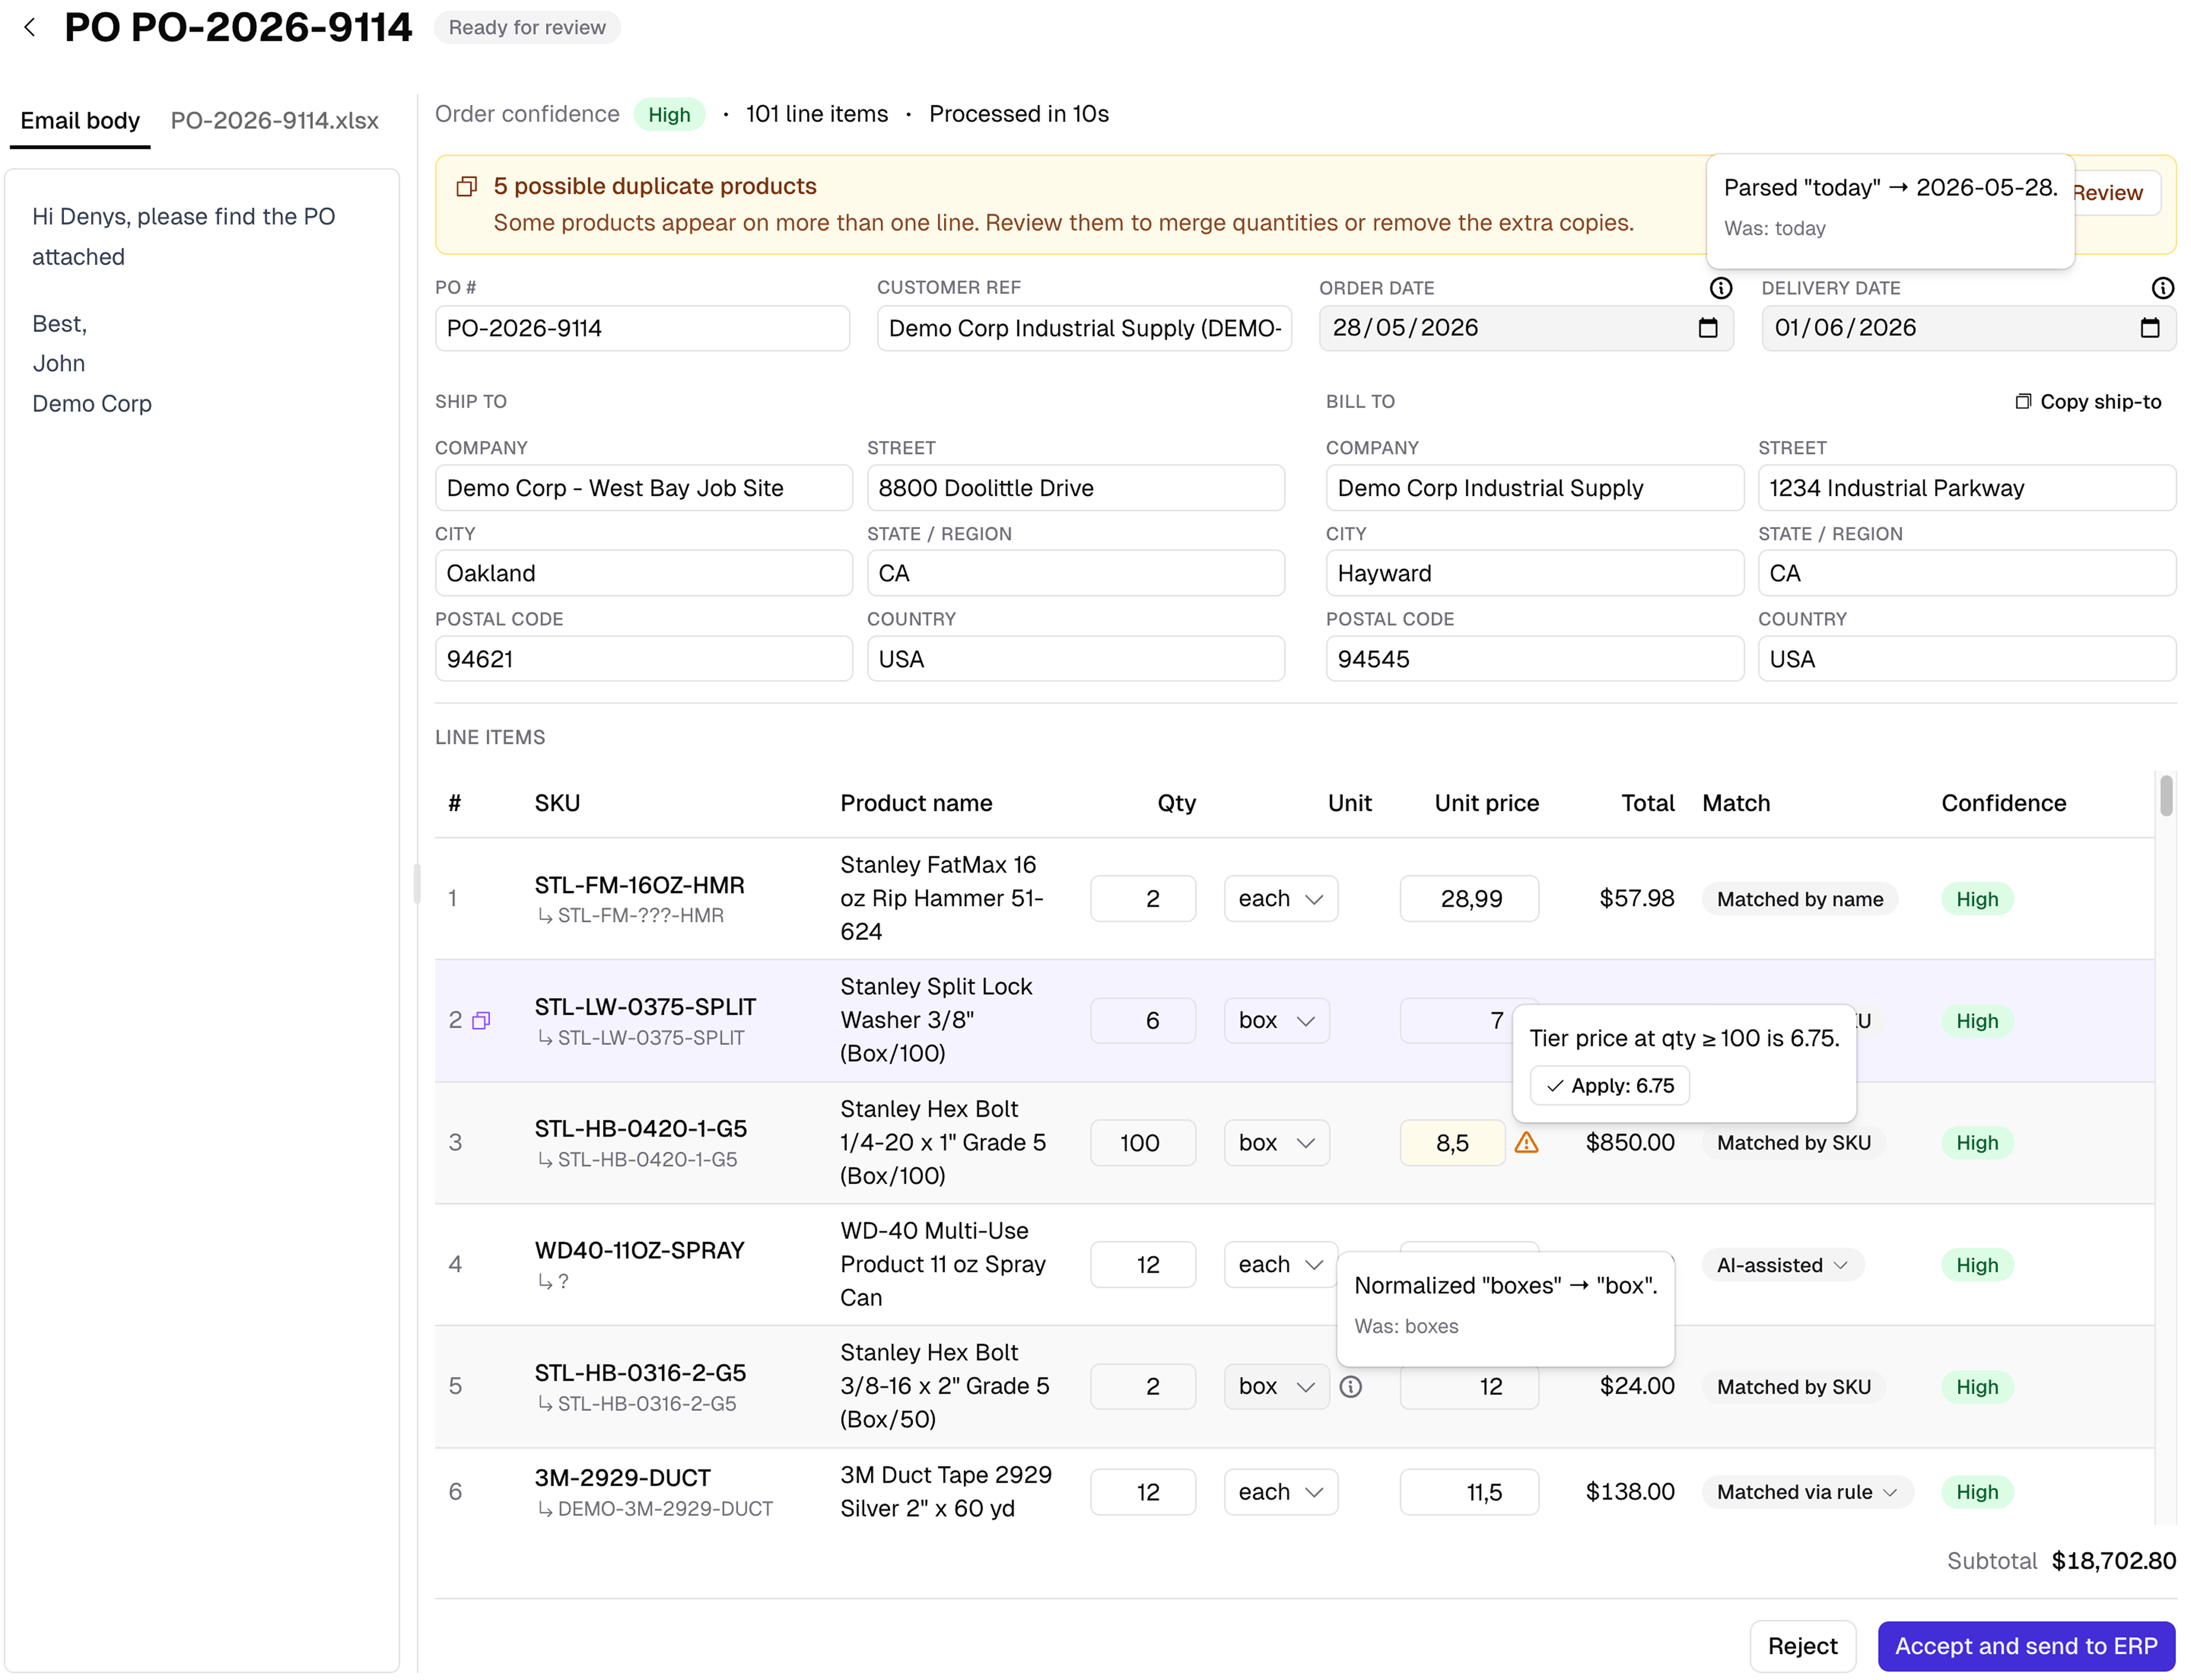Click the $850.00 total on line 3
Image resolution: width=2191 pixels, height=1680 pixels.
[1629, 1142]
